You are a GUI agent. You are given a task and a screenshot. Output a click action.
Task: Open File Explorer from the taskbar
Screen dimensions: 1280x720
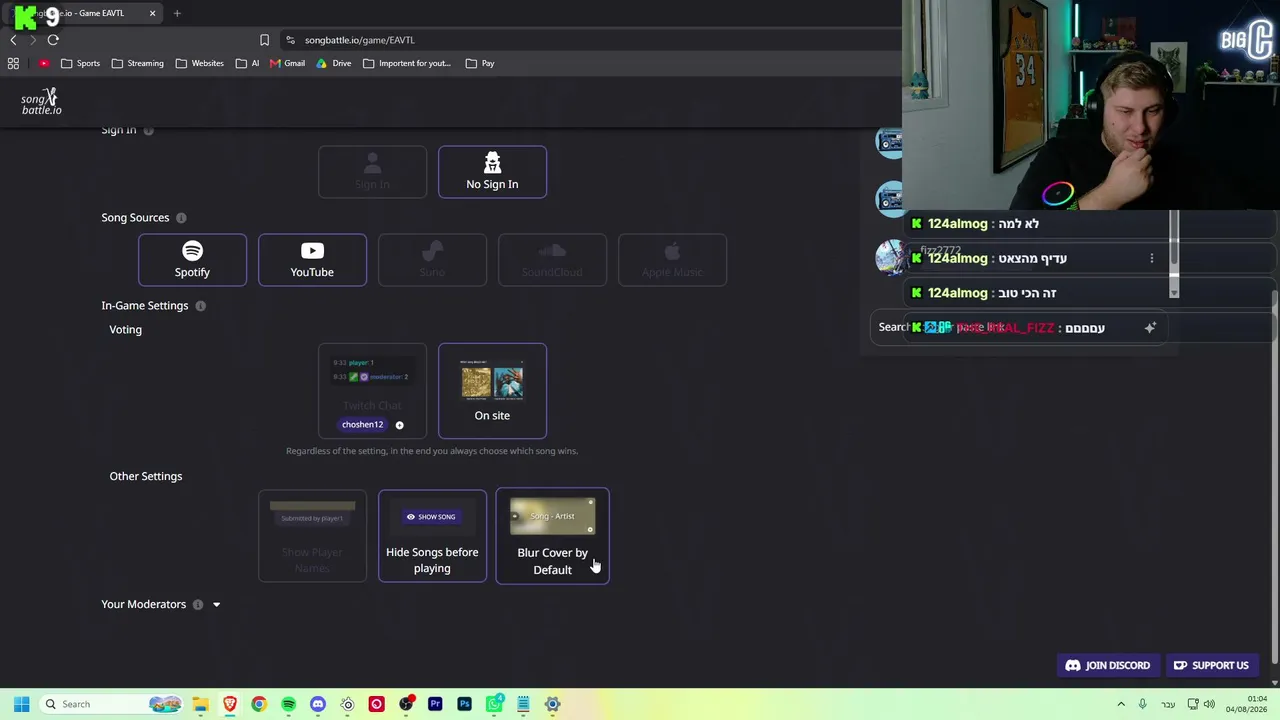point(200,704)
